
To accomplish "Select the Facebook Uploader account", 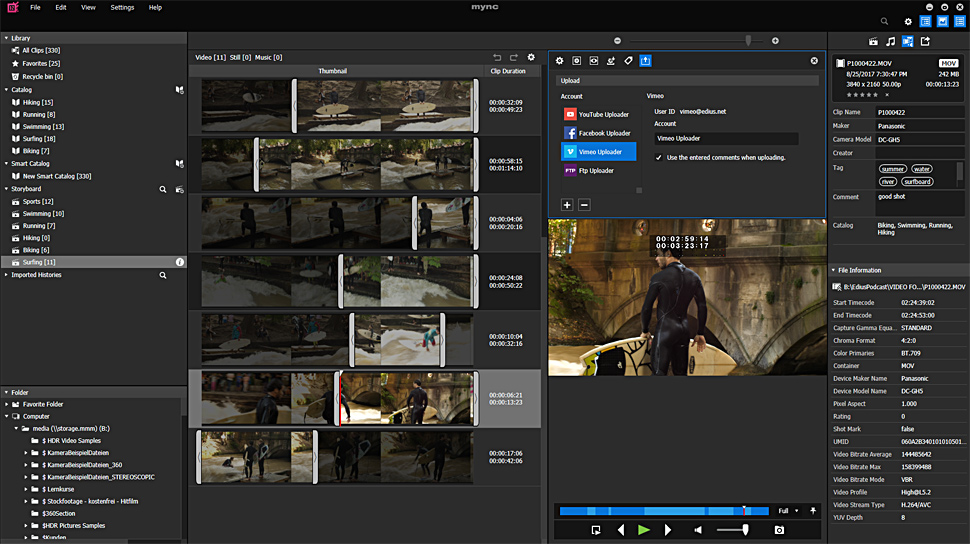I will point(598,133).
